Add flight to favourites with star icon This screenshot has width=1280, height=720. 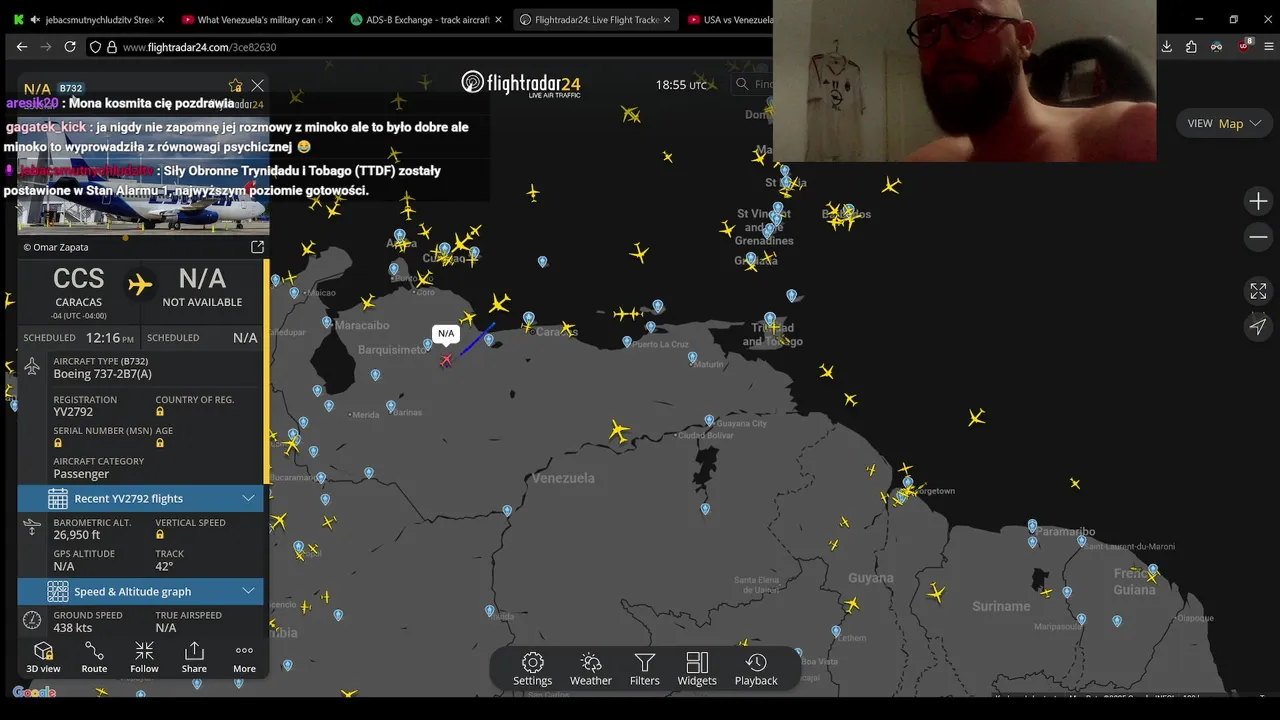pos(235,86)
